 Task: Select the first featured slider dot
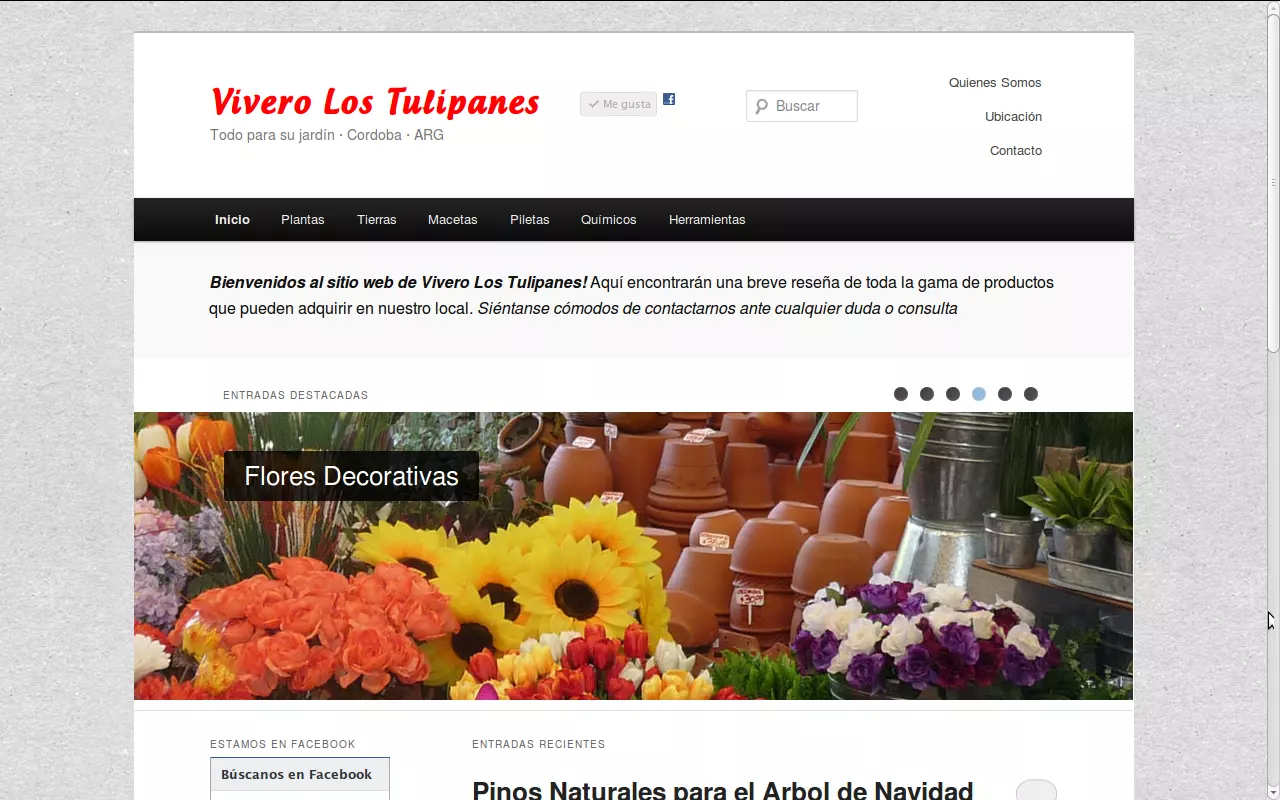[x=901, y=394]
